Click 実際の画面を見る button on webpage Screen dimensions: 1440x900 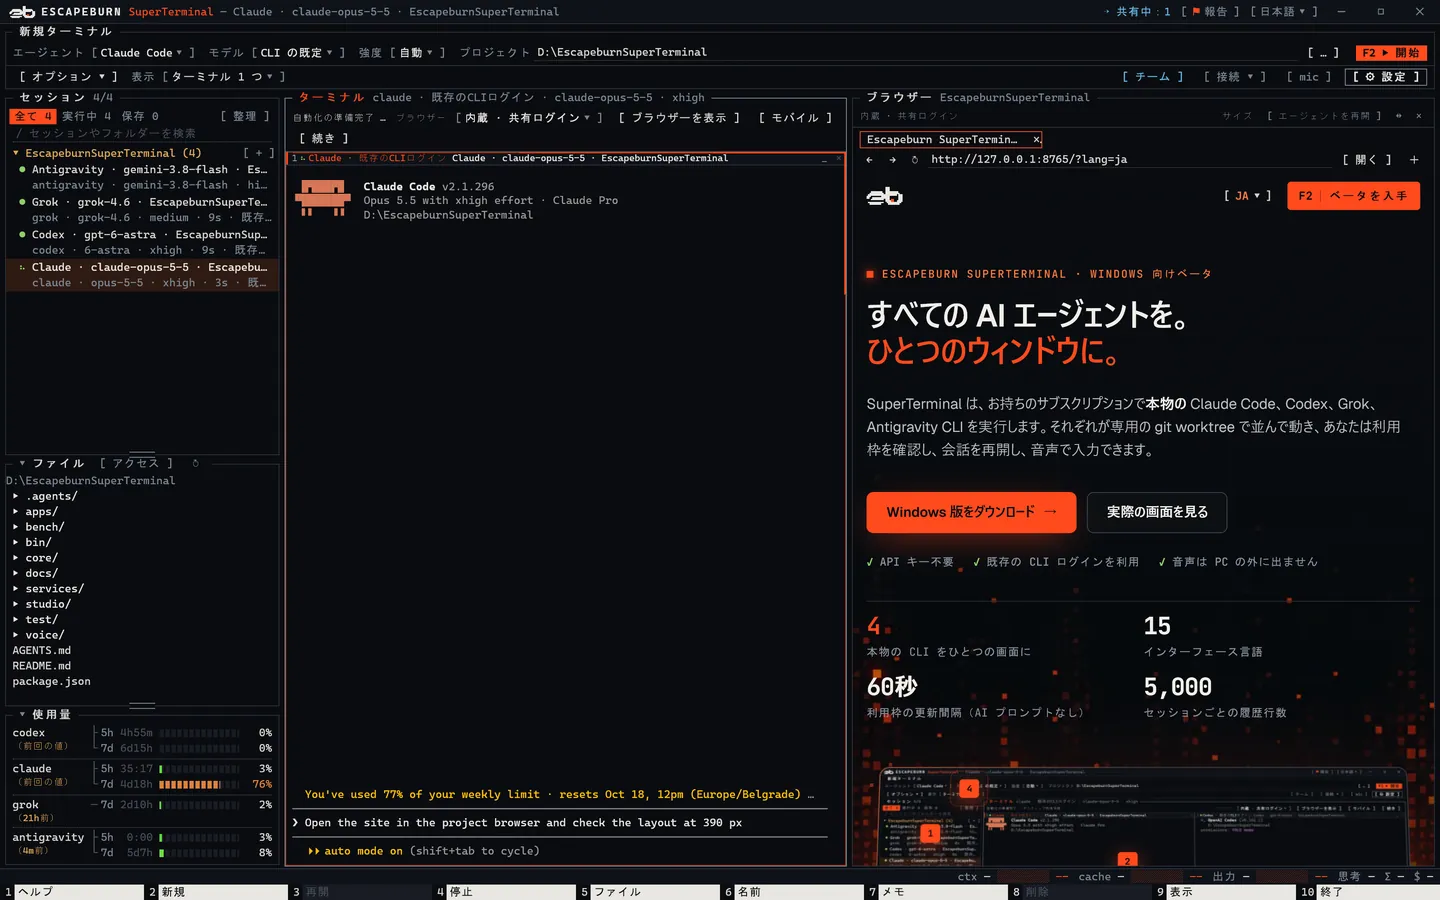click(1157, 512)
